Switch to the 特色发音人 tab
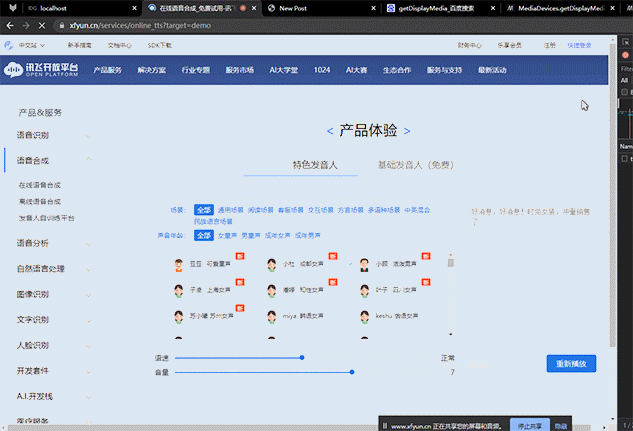Viewport: 633px width, 431px height. (315, 165)
